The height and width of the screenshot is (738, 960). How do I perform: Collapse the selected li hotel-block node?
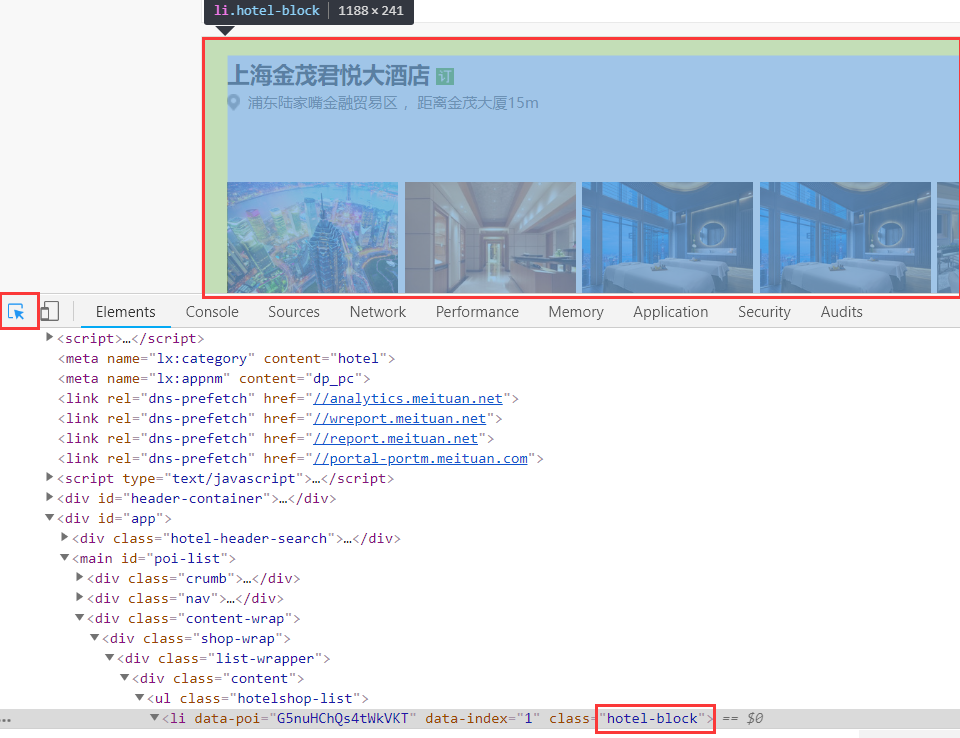(x=154, y=718)
